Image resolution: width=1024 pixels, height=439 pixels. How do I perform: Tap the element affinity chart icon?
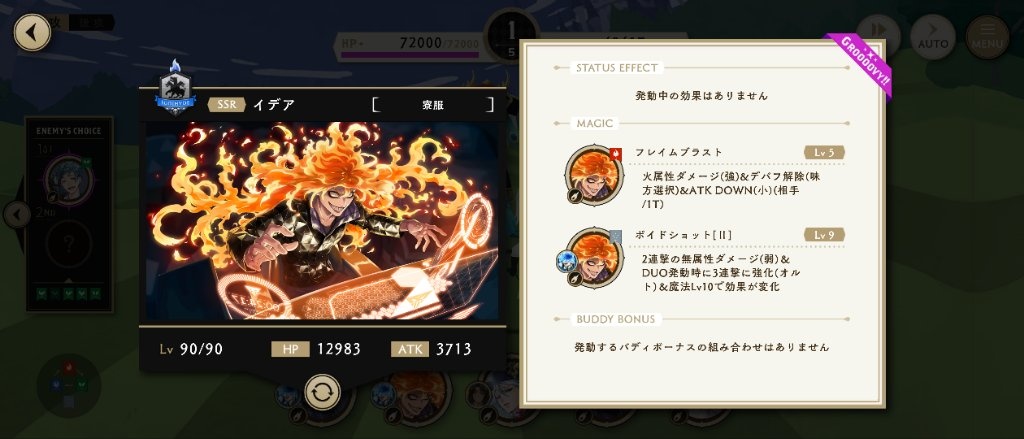pyautogui.click(x=69, y=385)
